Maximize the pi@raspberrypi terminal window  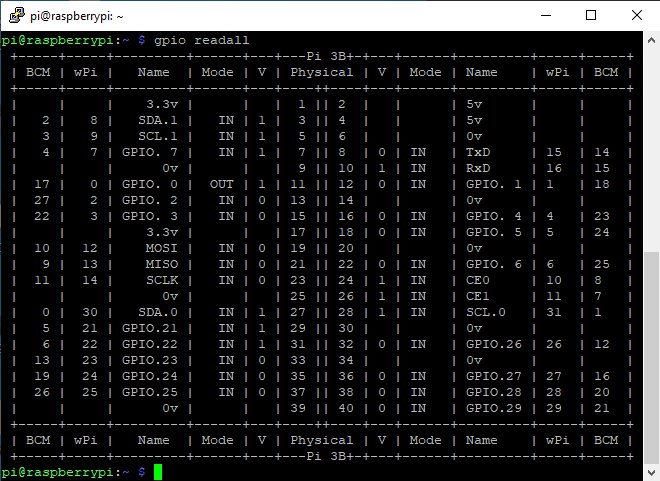pyautogui.click(x=591, y=16)
